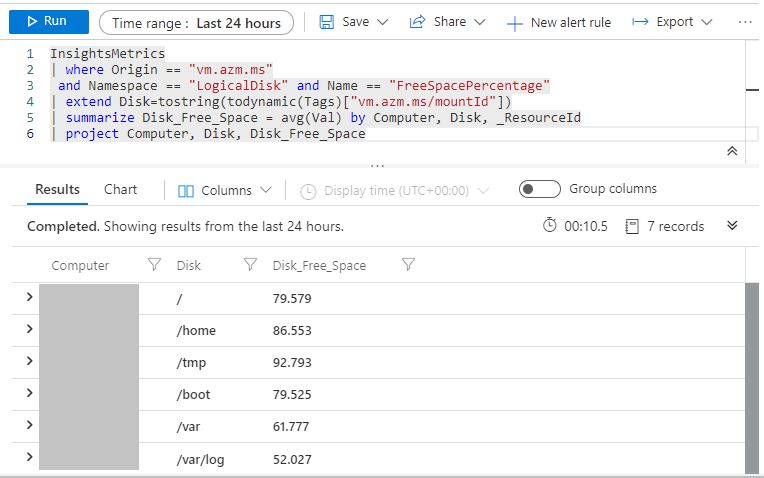Expand the /home row
764x478 pixels.
pyautogui.click(x=29, y=329)
